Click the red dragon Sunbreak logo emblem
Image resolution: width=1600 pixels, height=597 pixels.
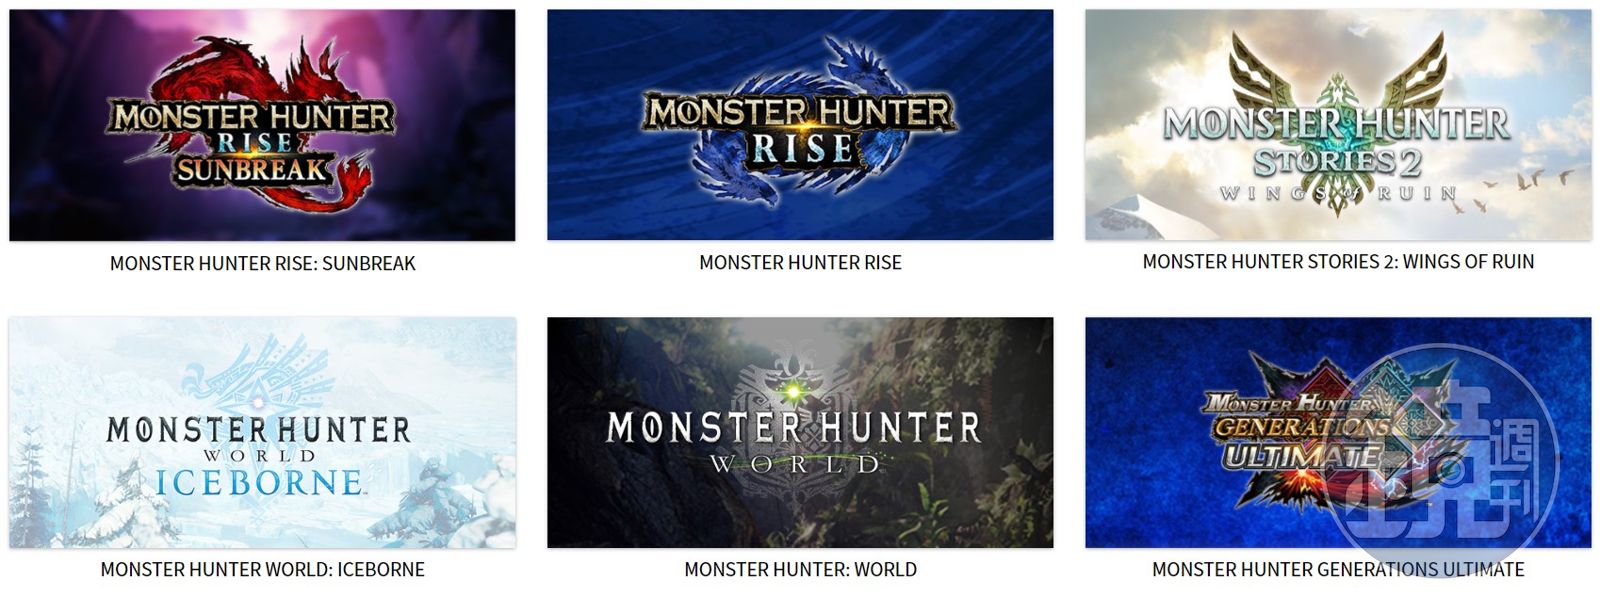252,124
